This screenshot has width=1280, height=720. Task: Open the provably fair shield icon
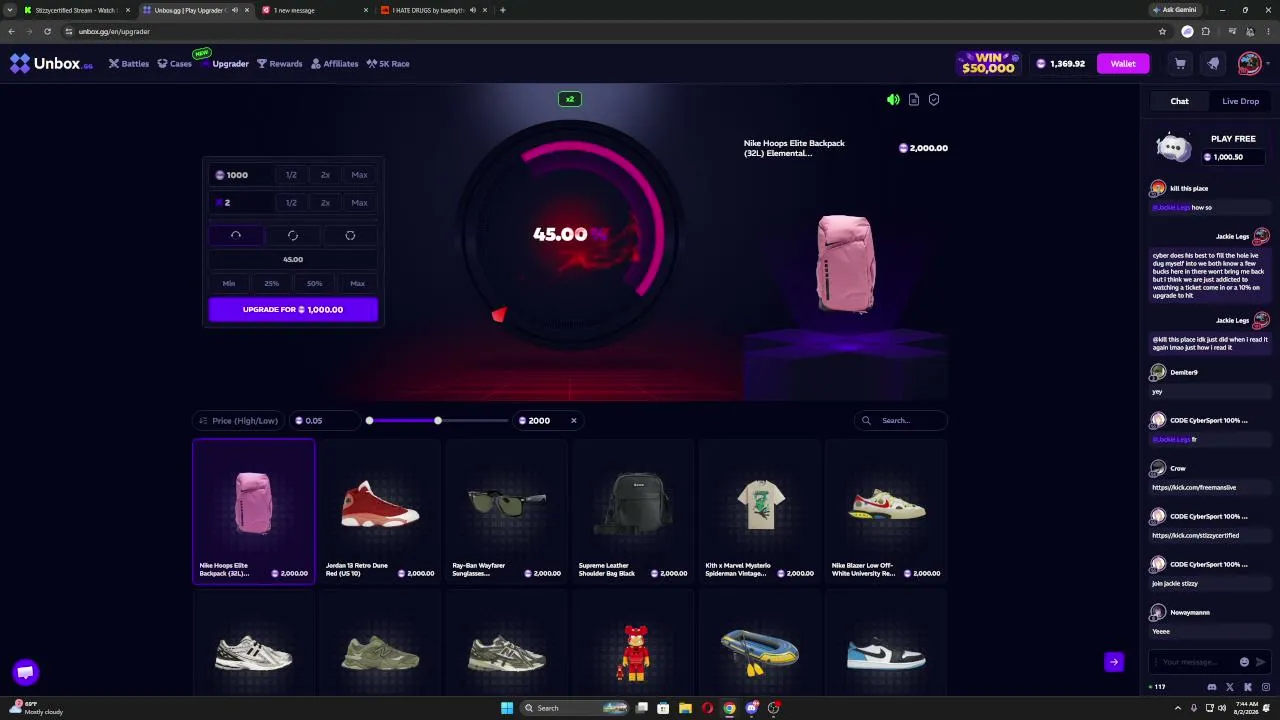coord(934,100)
